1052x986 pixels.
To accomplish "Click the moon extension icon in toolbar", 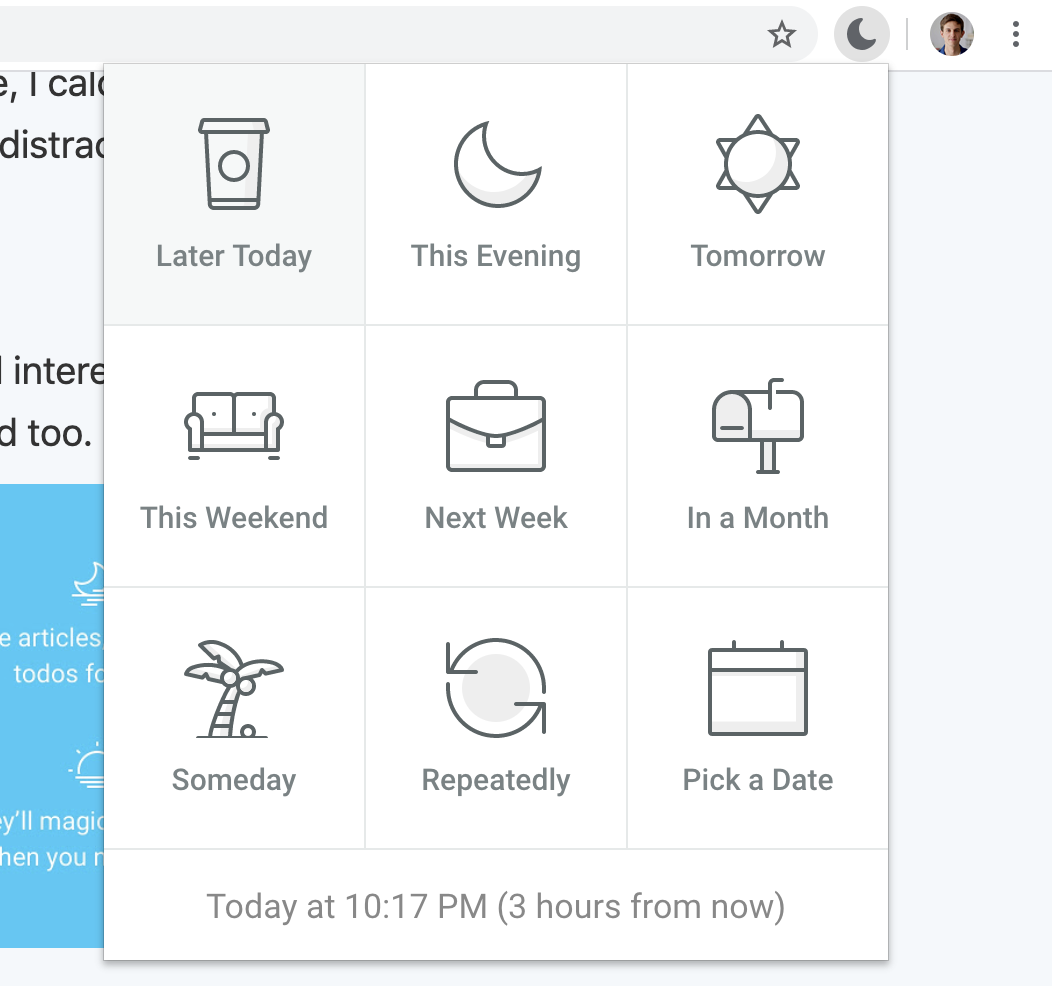I will (x=861, y=34).
